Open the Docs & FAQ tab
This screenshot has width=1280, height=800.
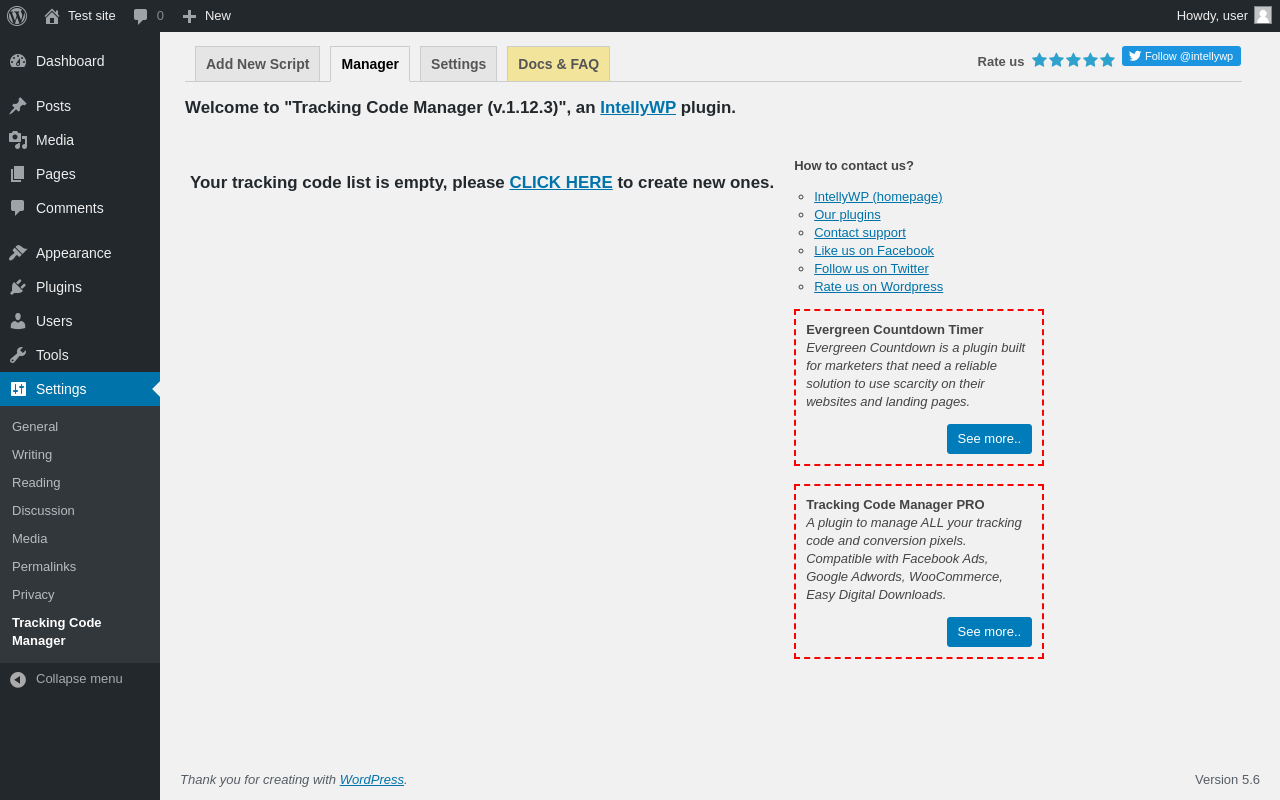click(x=558, y=64)
